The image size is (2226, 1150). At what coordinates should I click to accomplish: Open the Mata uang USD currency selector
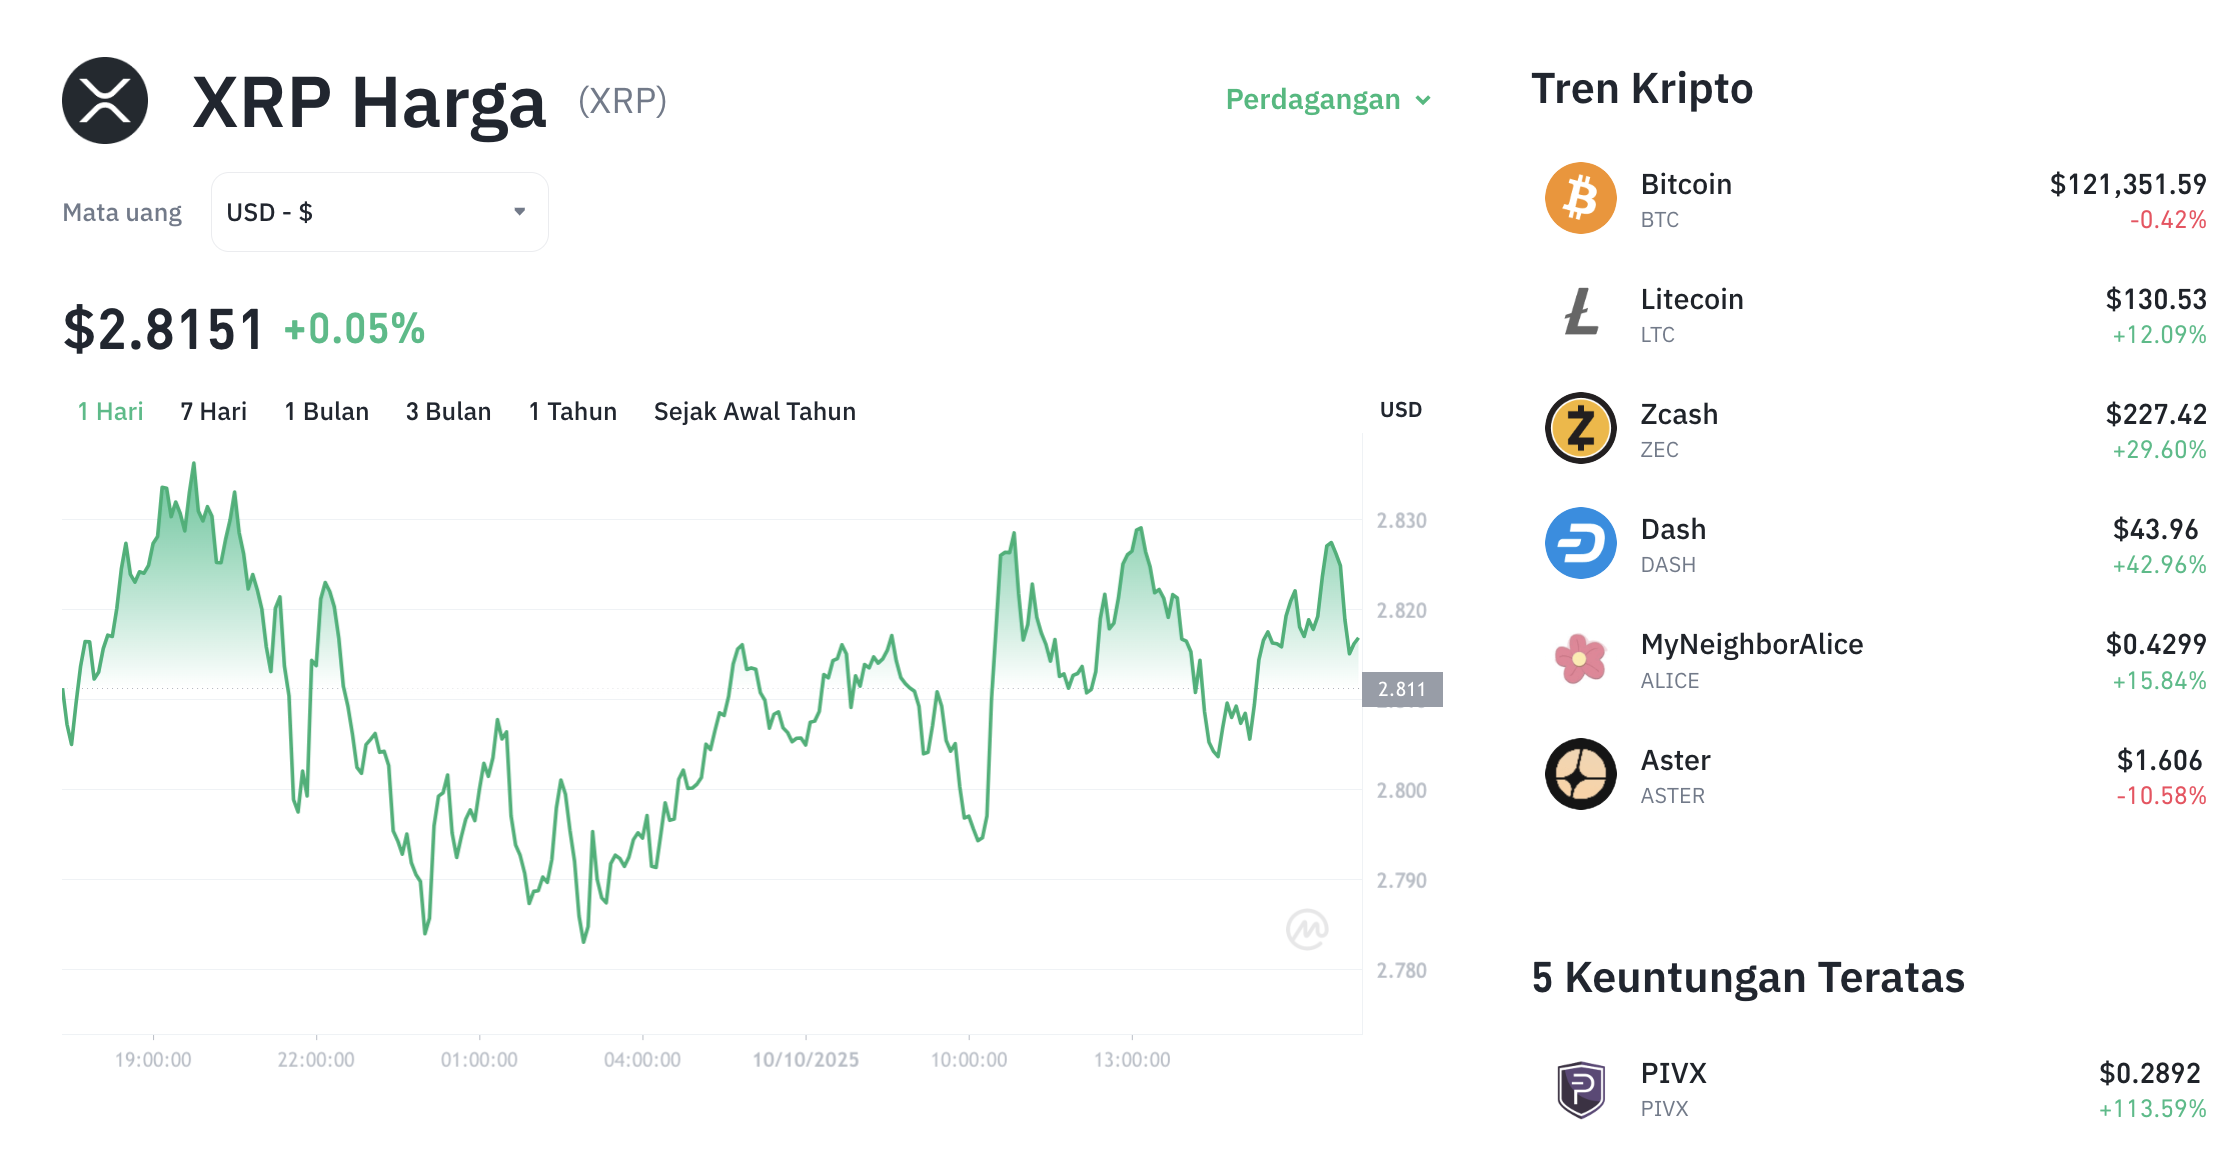(379, 212)
